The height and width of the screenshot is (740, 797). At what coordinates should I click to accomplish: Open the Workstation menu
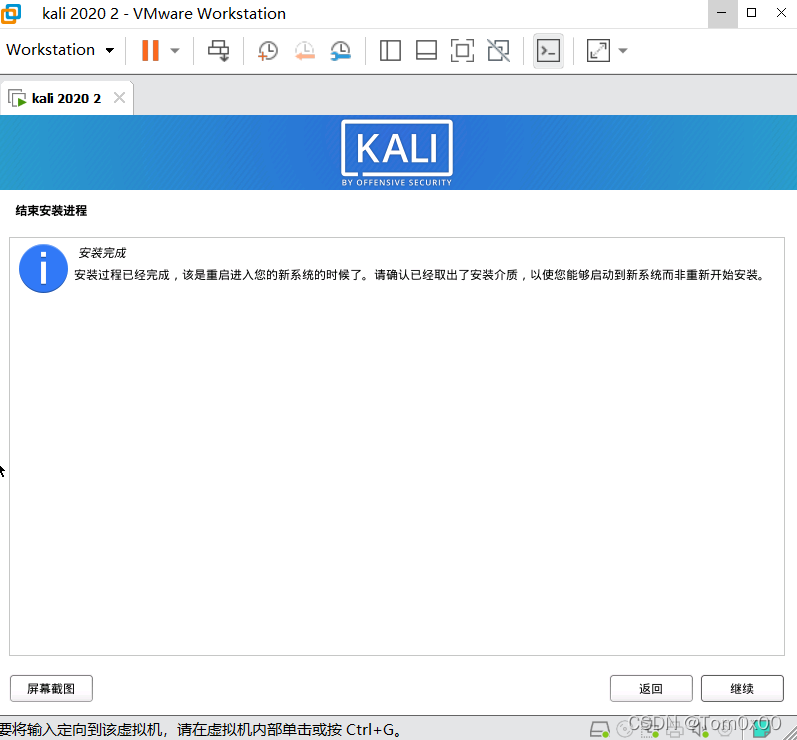pyautogui.click(x=59, y=50)
